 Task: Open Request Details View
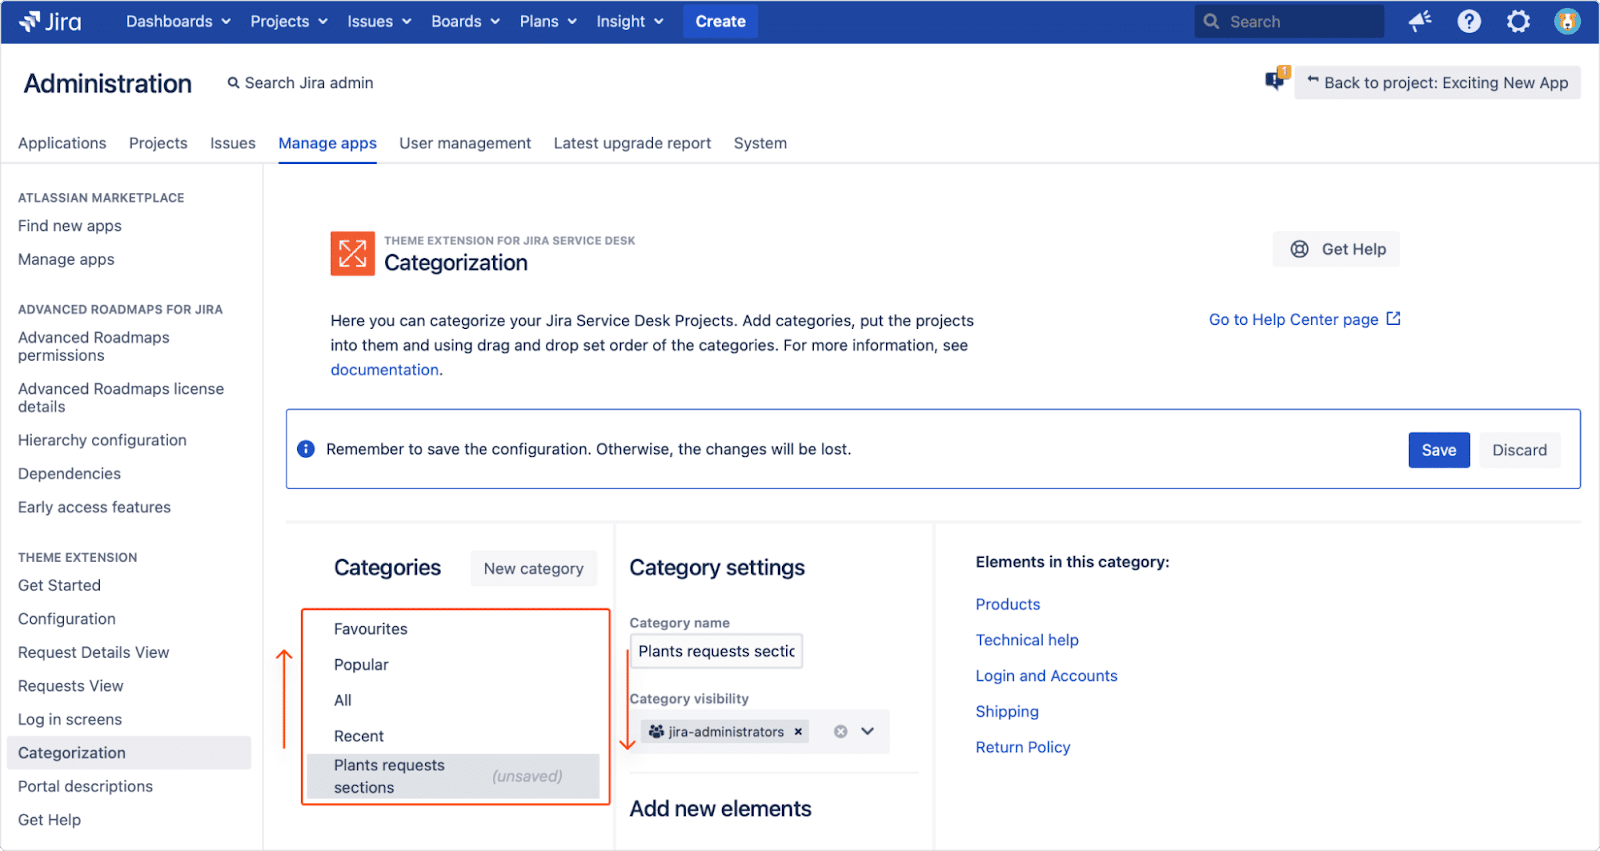pyautogui.click(x=94, y=652)
